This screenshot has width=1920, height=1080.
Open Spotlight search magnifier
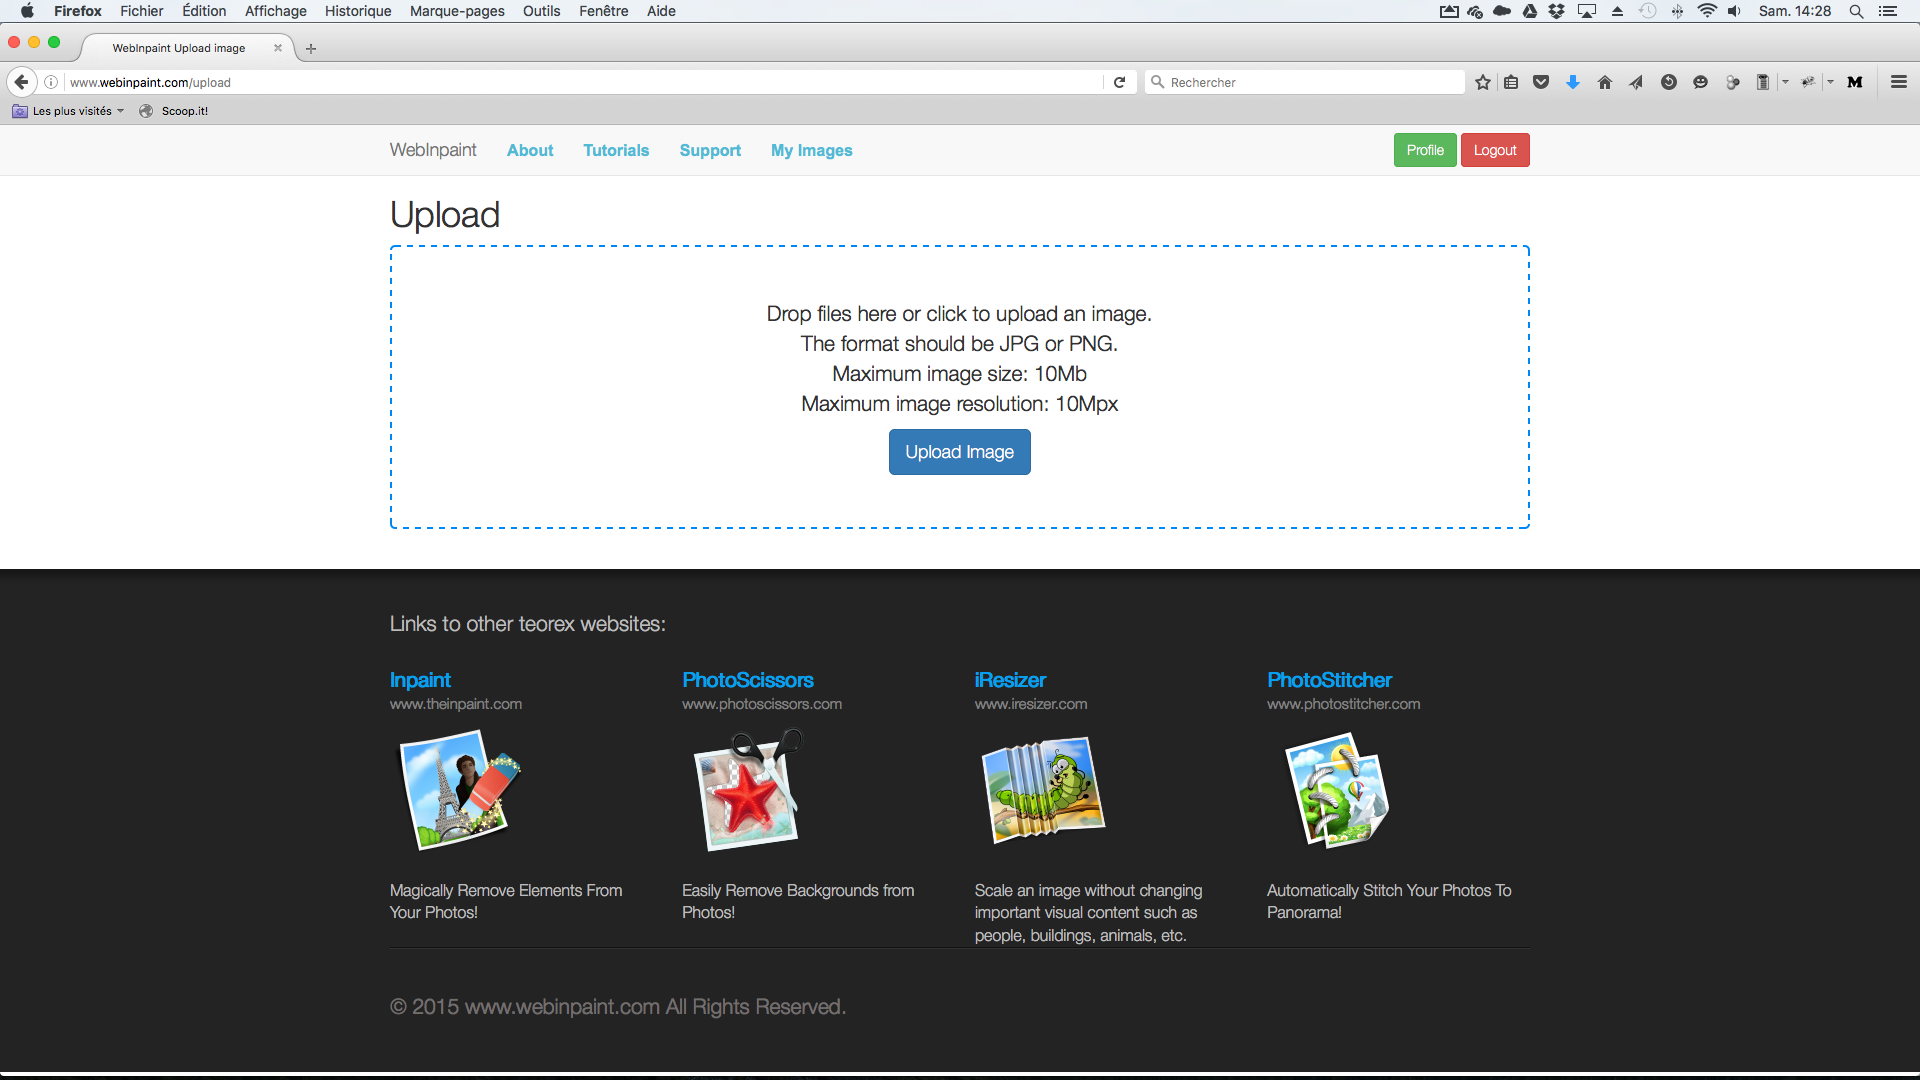coord(1856,11)
